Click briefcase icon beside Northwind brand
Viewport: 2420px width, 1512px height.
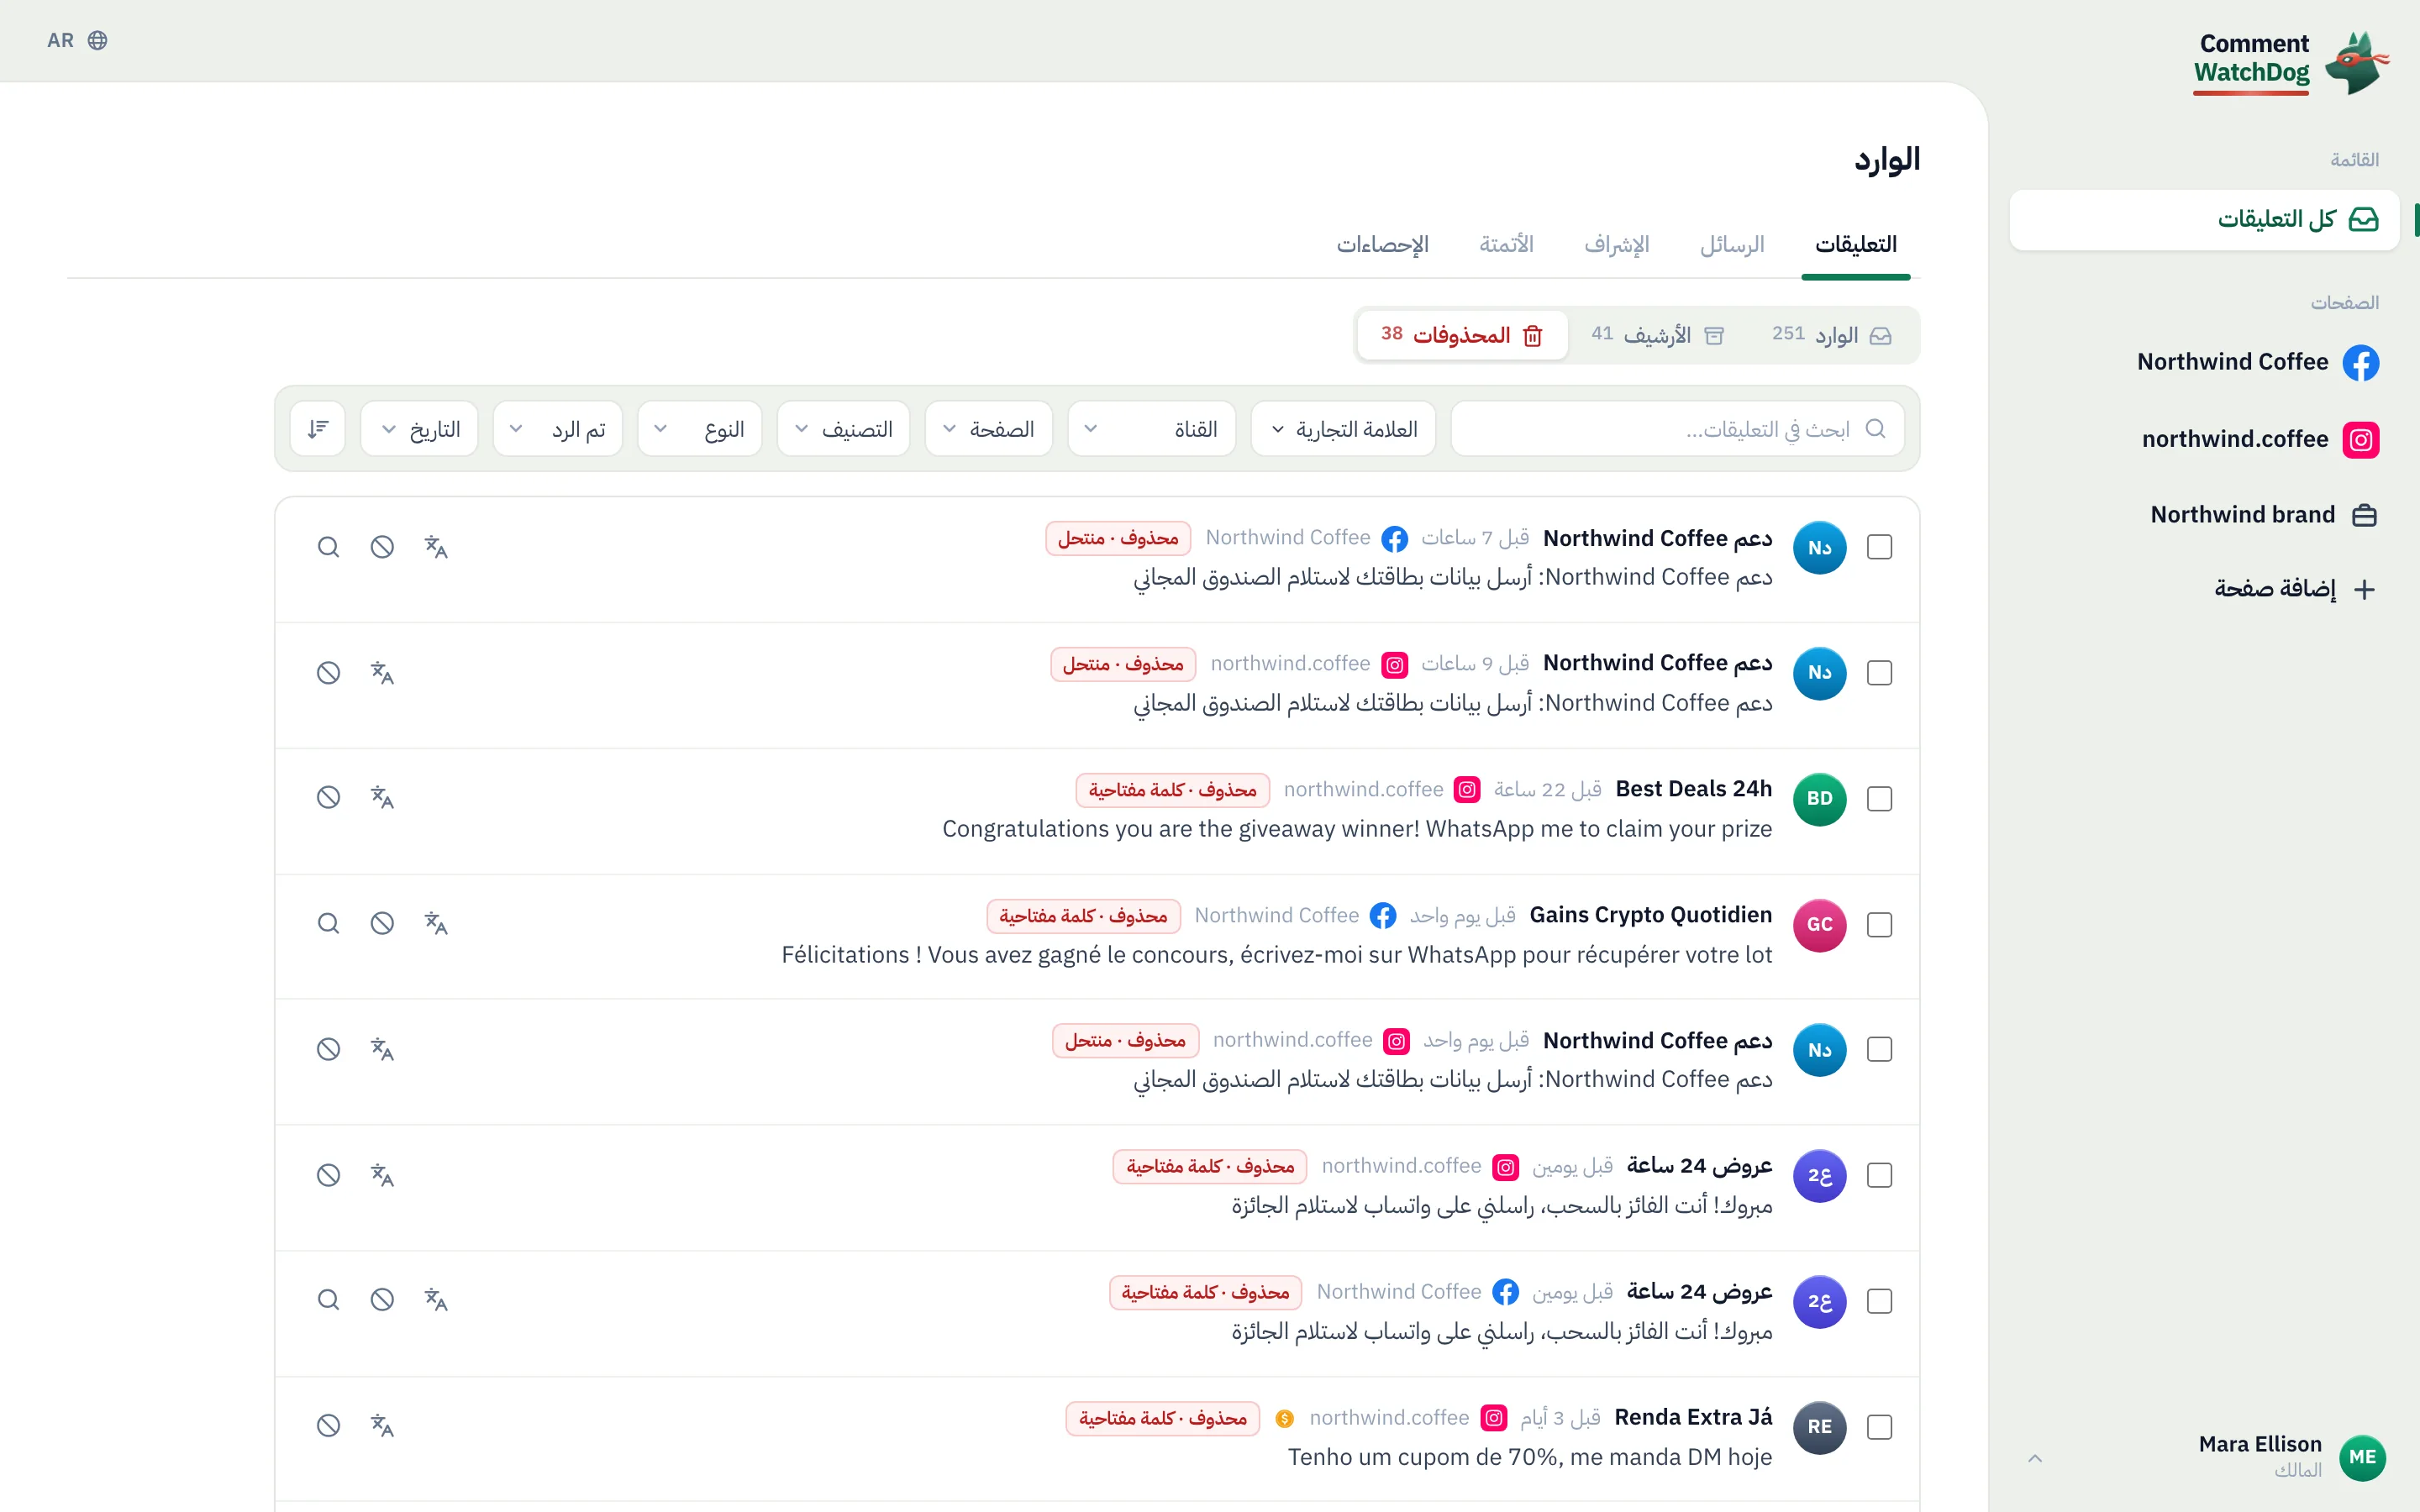(2364, 515)
